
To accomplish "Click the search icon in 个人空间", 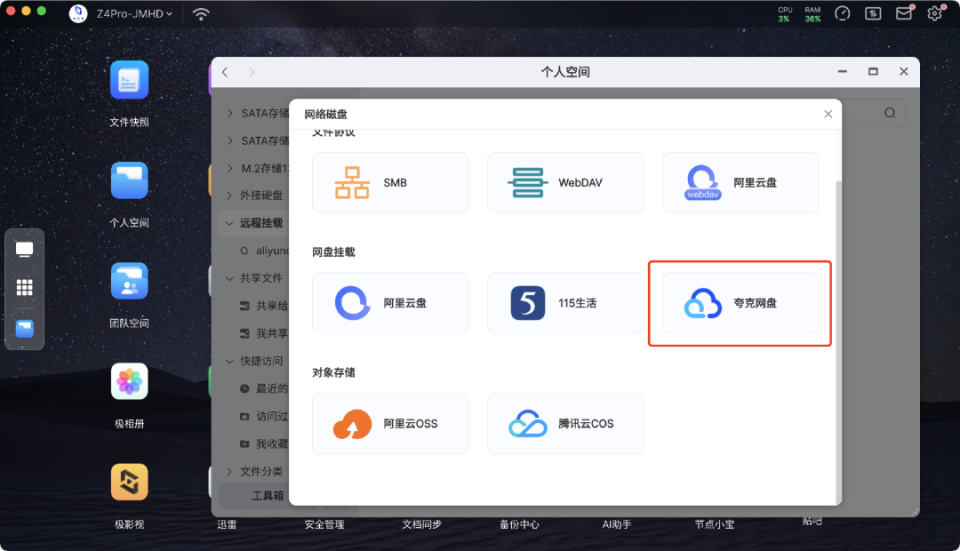I will (x=890, y=113).
